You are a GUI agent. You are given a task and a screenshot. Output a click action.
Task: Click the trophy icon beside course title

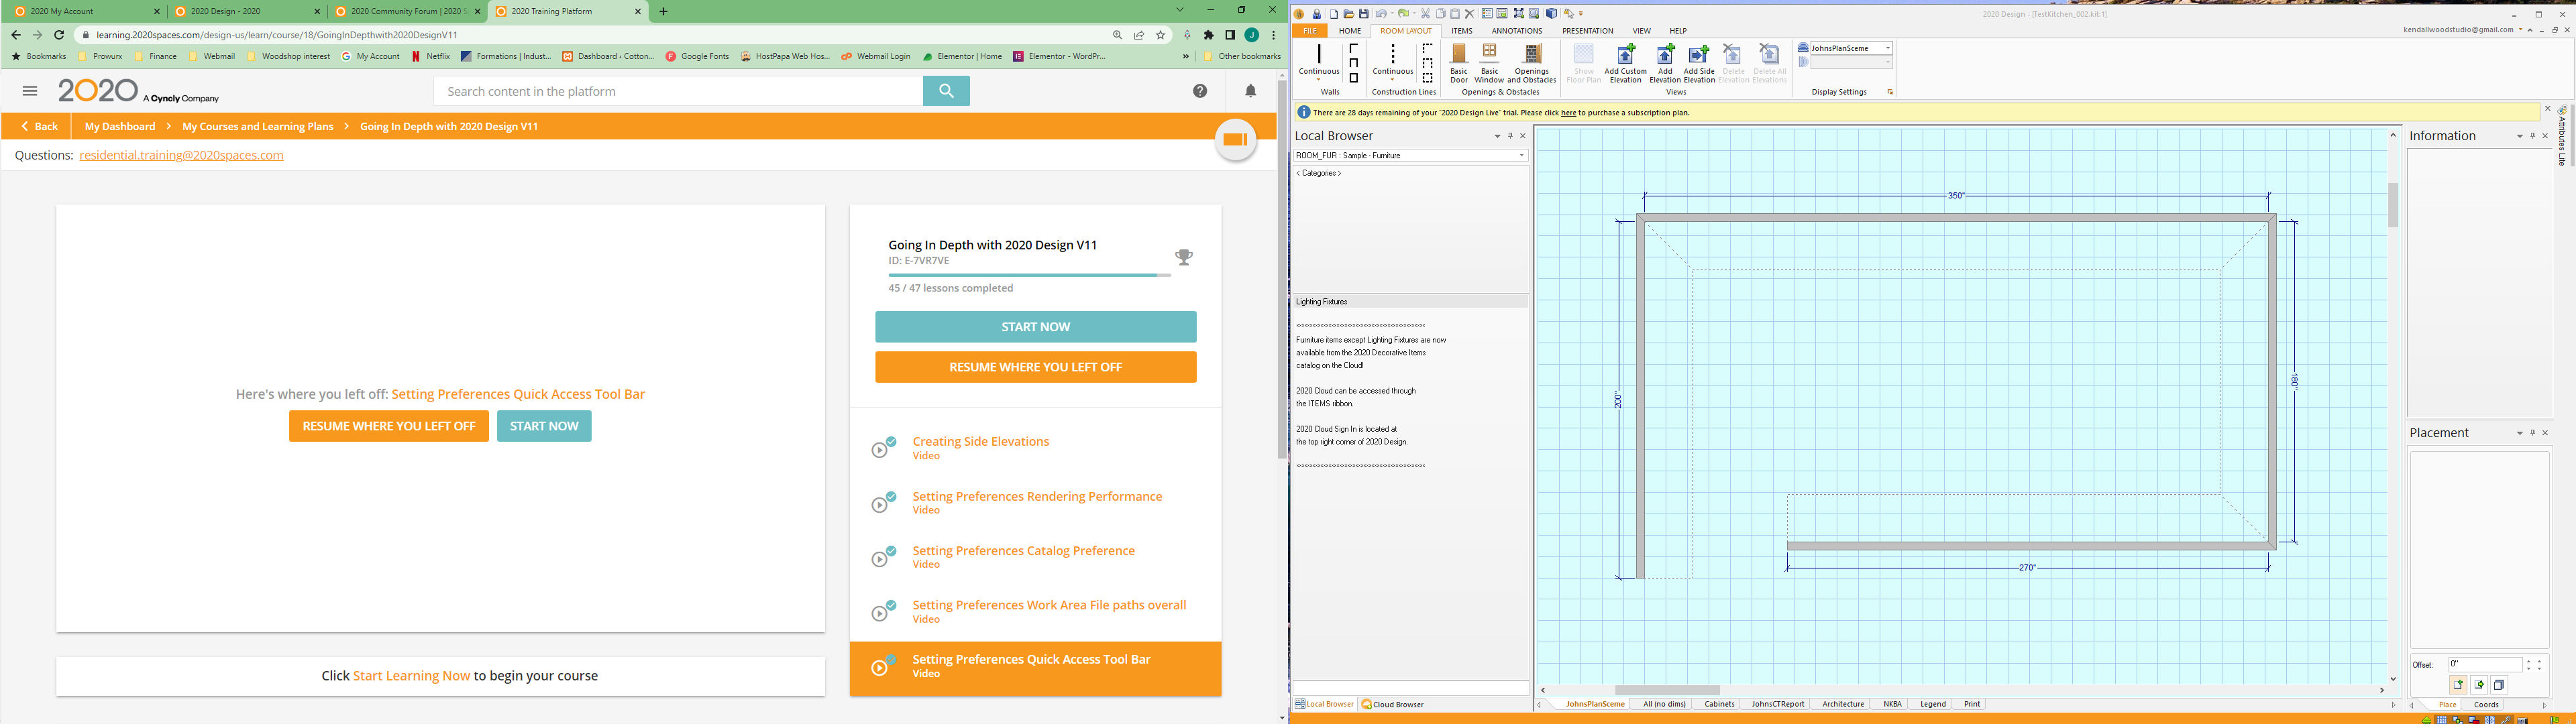(x=1184, y=257)
